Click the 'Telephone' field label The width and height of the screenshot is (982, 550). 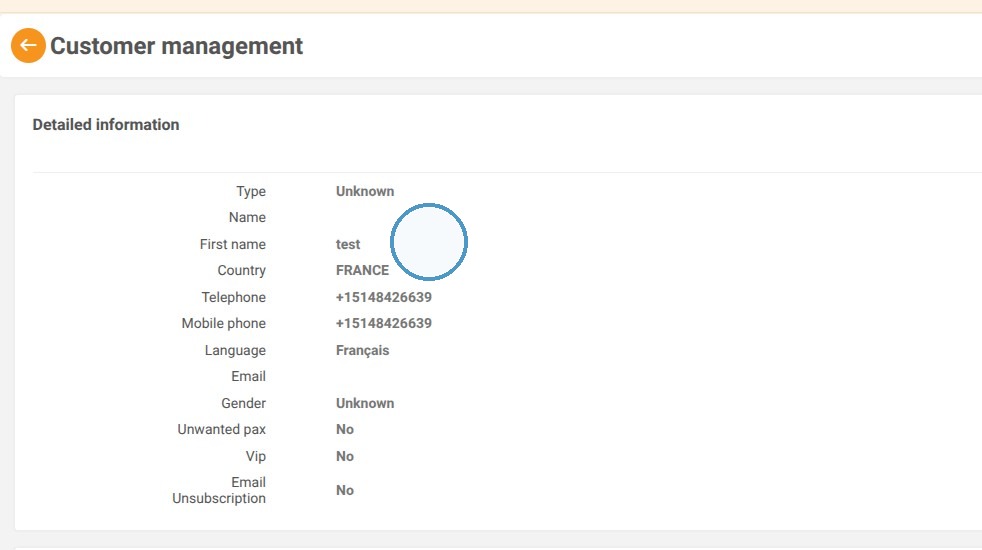coord(234,297)
